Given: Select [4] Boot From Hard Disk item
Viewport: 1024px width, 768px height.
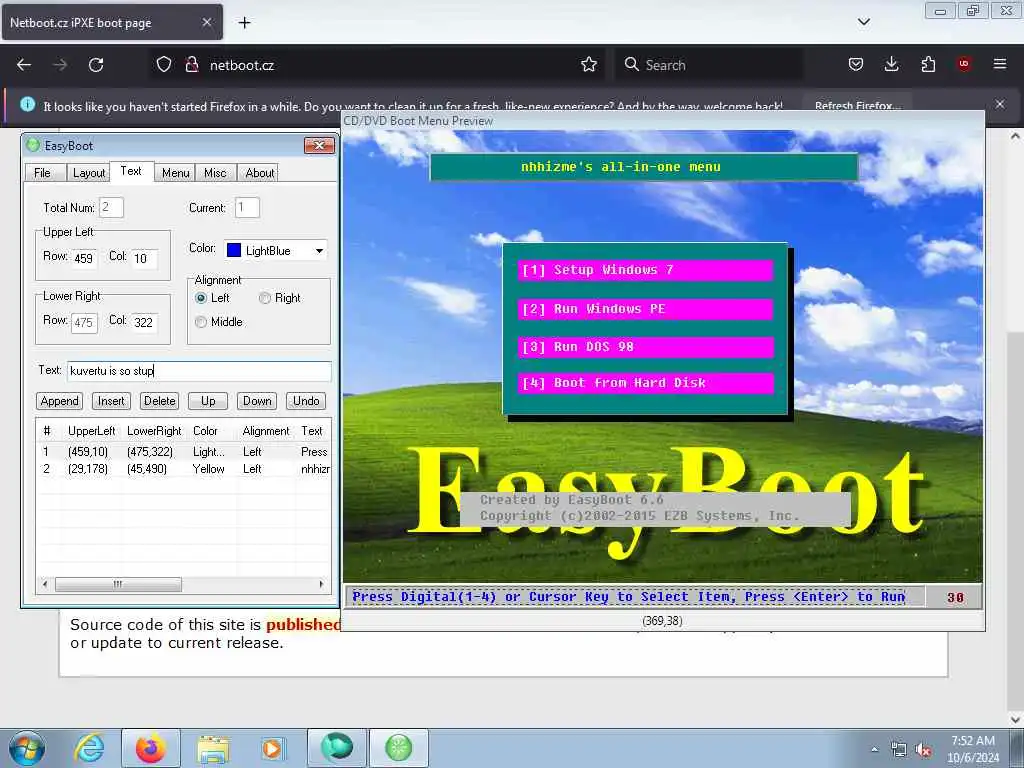Looking at the screenshot, I should click(x=645, y=383).
